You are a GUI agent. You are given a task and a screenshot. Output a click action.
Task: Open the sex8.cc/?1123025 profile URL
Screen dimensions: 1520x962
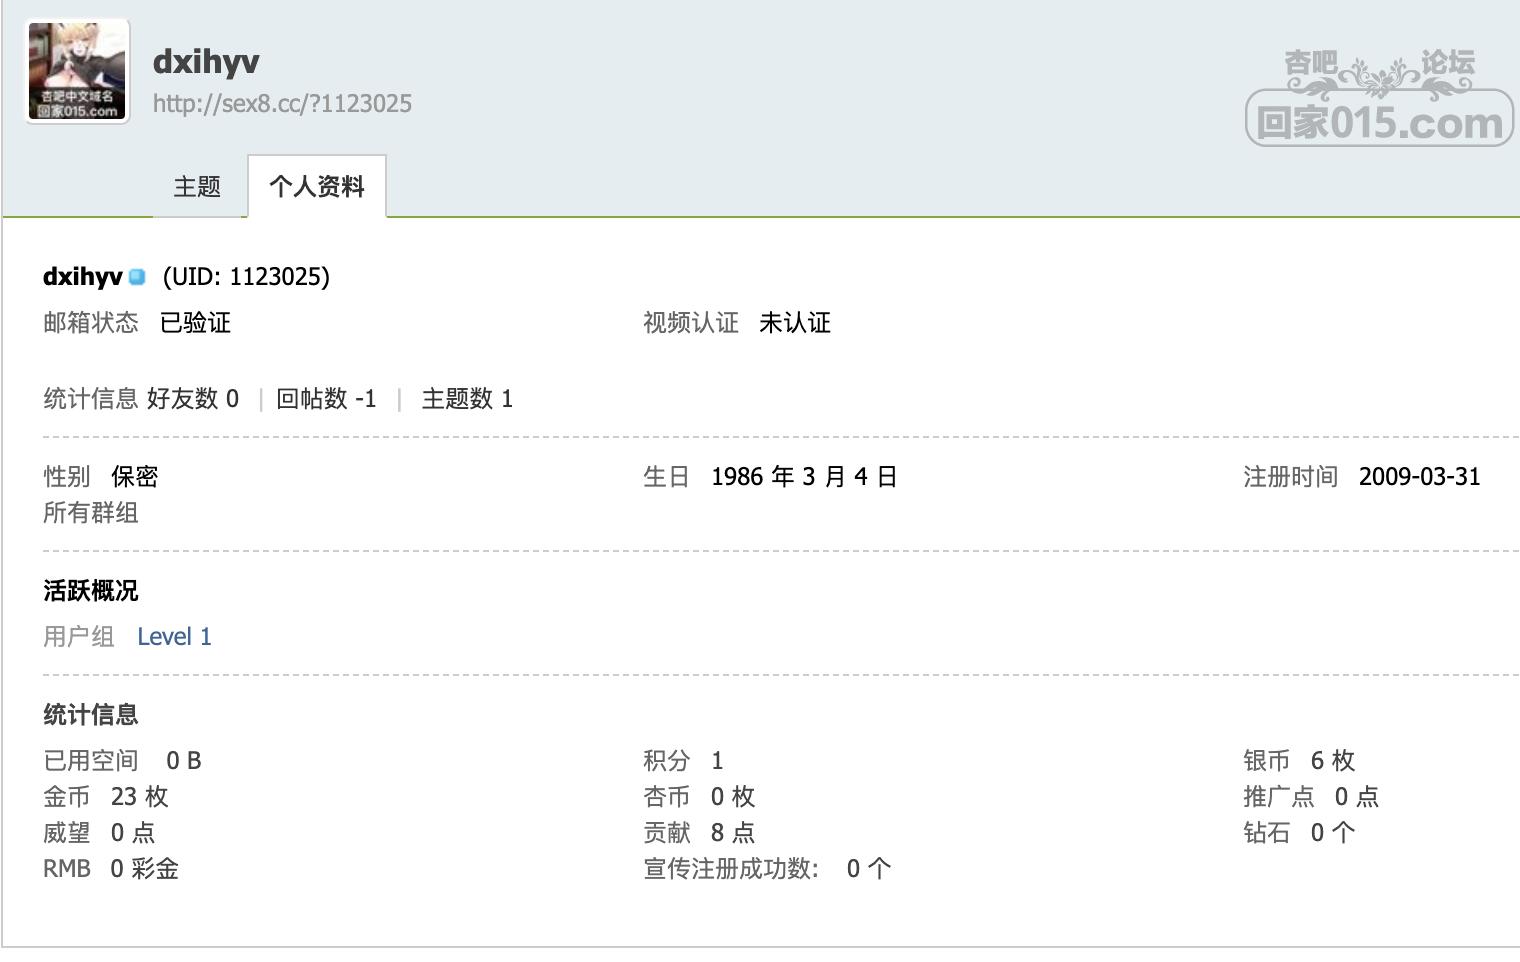point(282,104)
